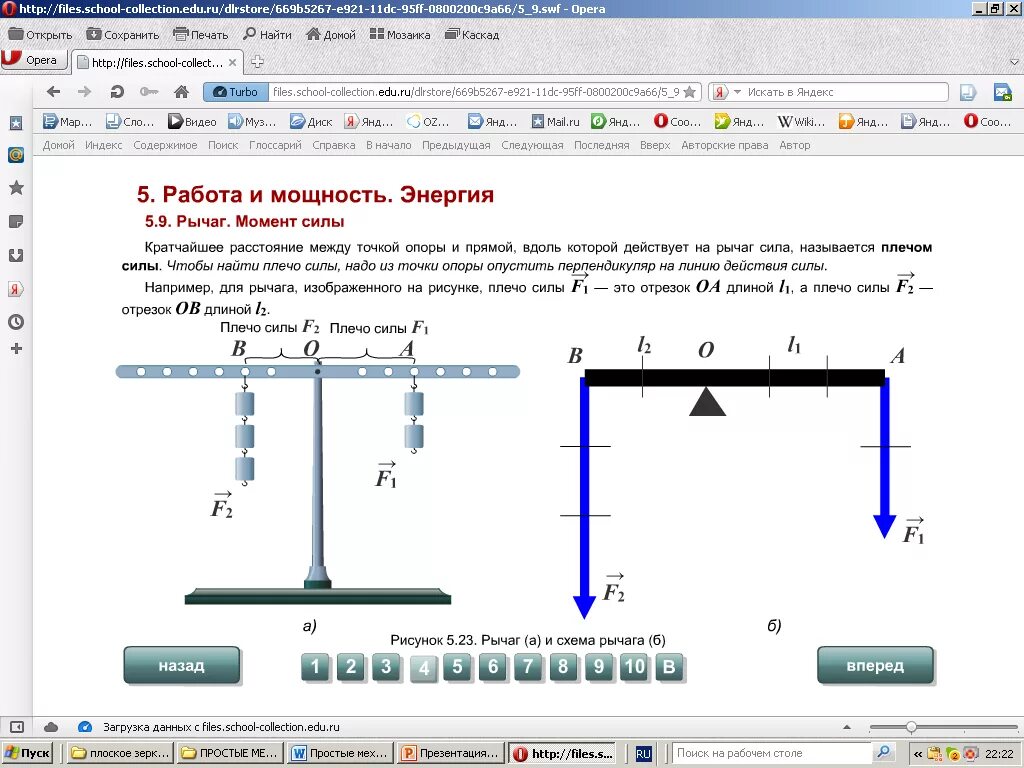The width and height of the screenshot is (1024, 768).
Task: Click status bar Turbo speedometer icon
Action: pyautogui.click(x=84, y=727)
